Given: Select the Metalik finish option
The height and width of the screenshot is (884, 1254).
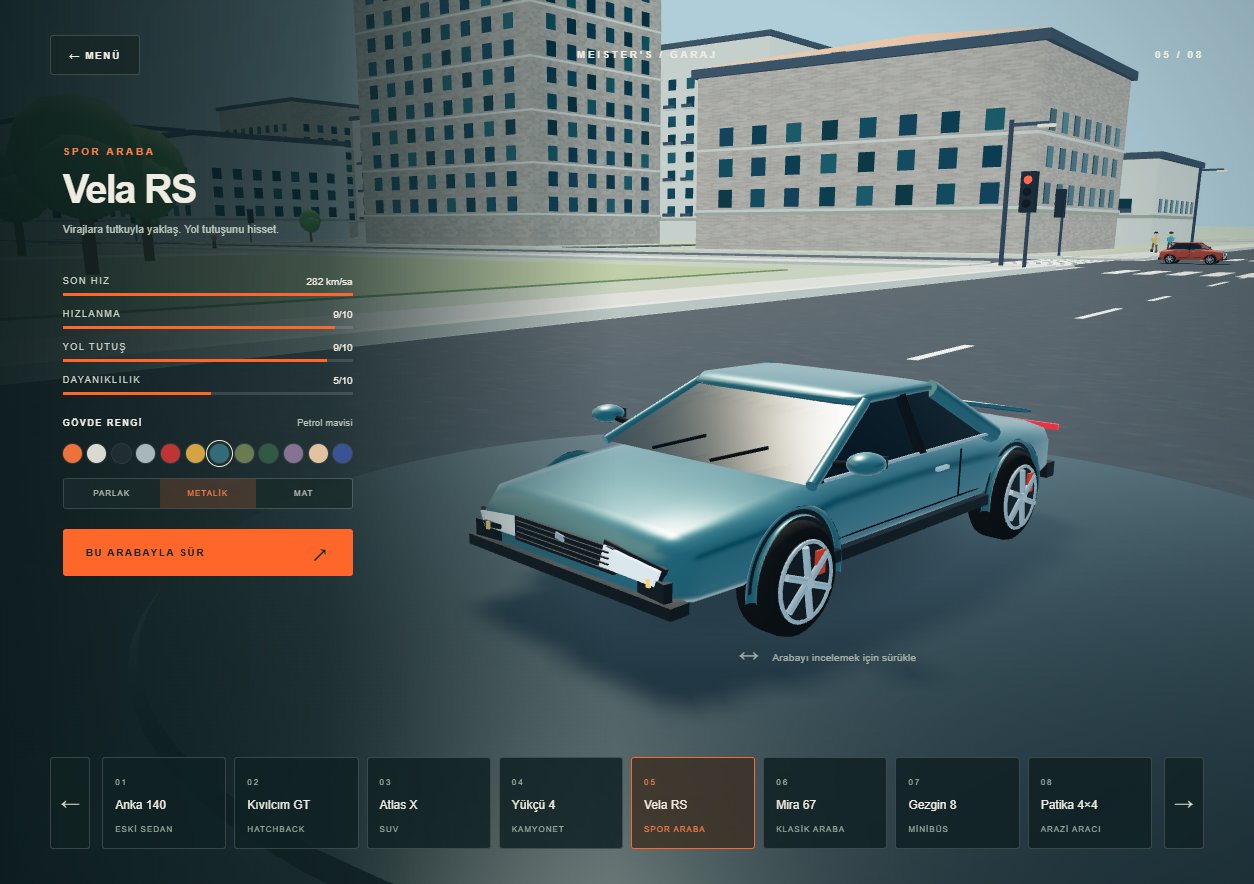Looking at the screenshot, I should (208, 493).
